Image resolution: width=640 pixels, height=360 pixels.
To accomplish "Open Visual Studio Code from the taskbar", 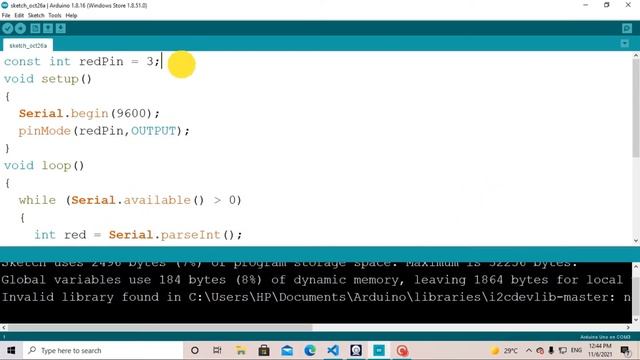I will (333, 351).
